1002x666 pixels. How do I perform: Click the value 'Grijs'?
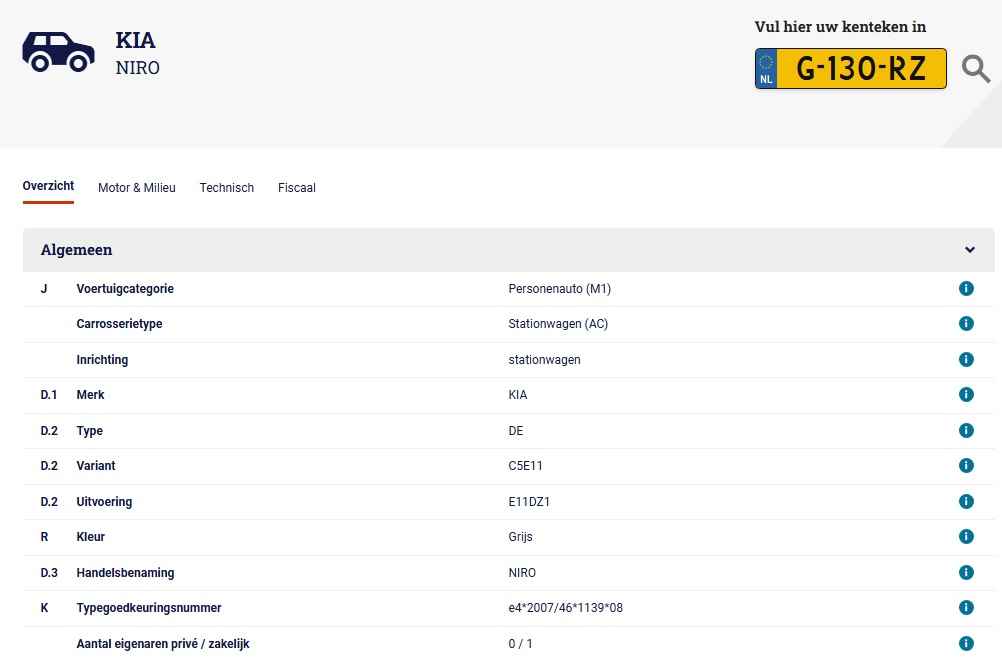pos(520,537)
